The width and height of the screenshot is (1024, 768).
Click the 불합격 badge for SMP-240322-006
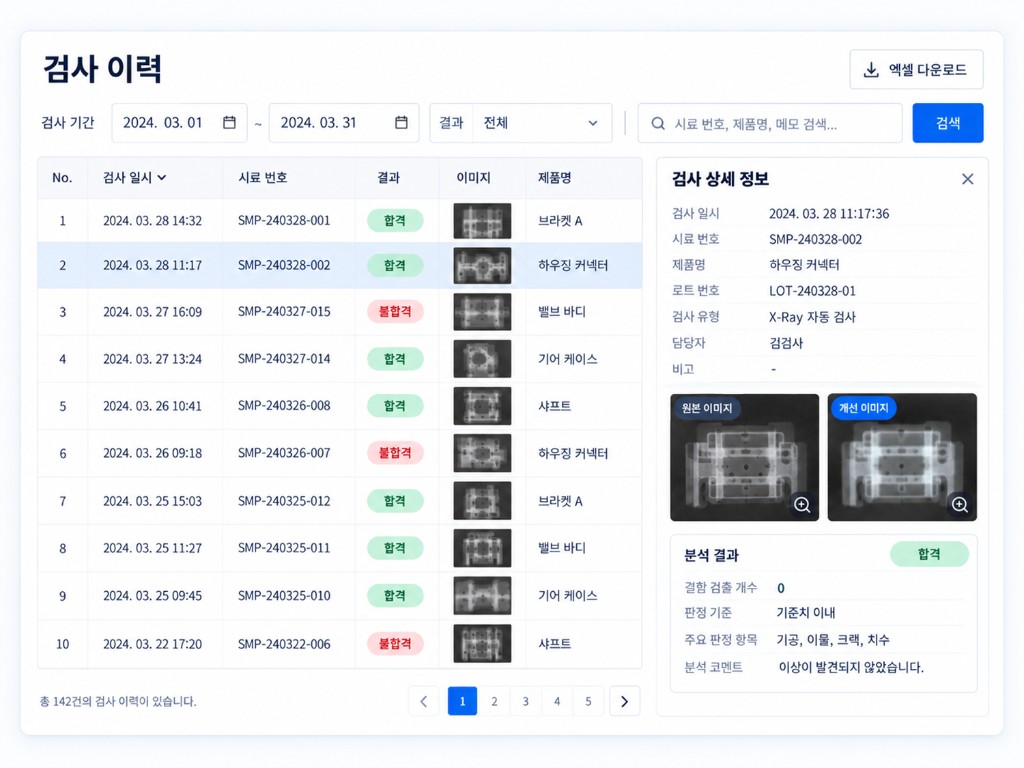[x=395, y=643]
